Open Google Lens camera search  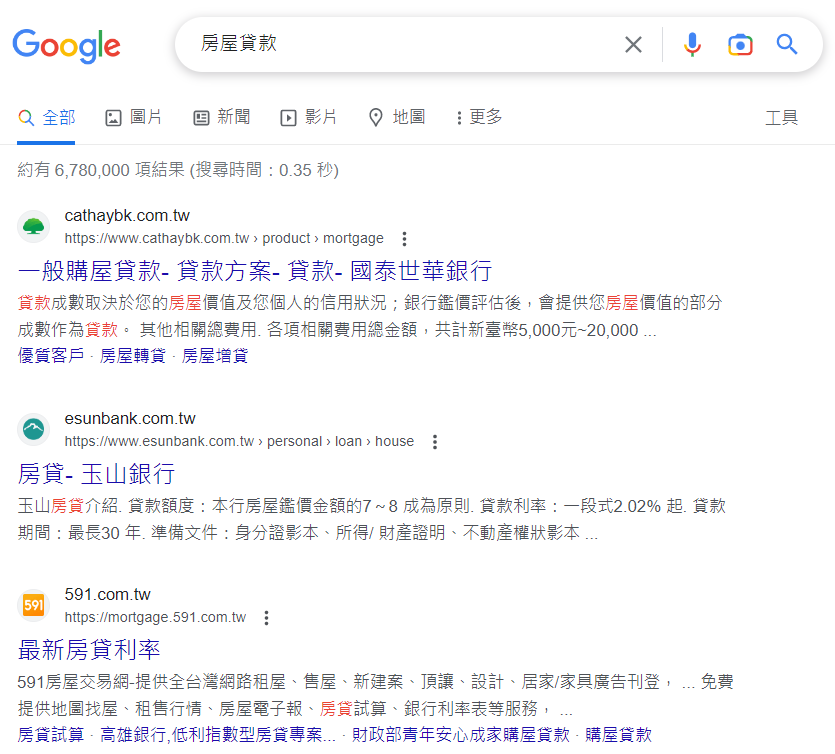pos(740,45)
